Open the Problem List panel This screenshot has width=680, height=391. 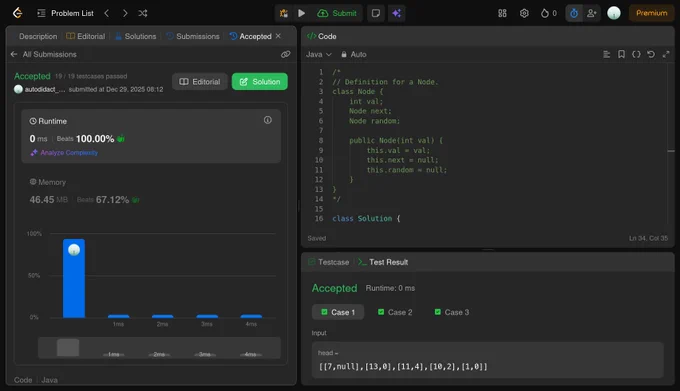65,13
